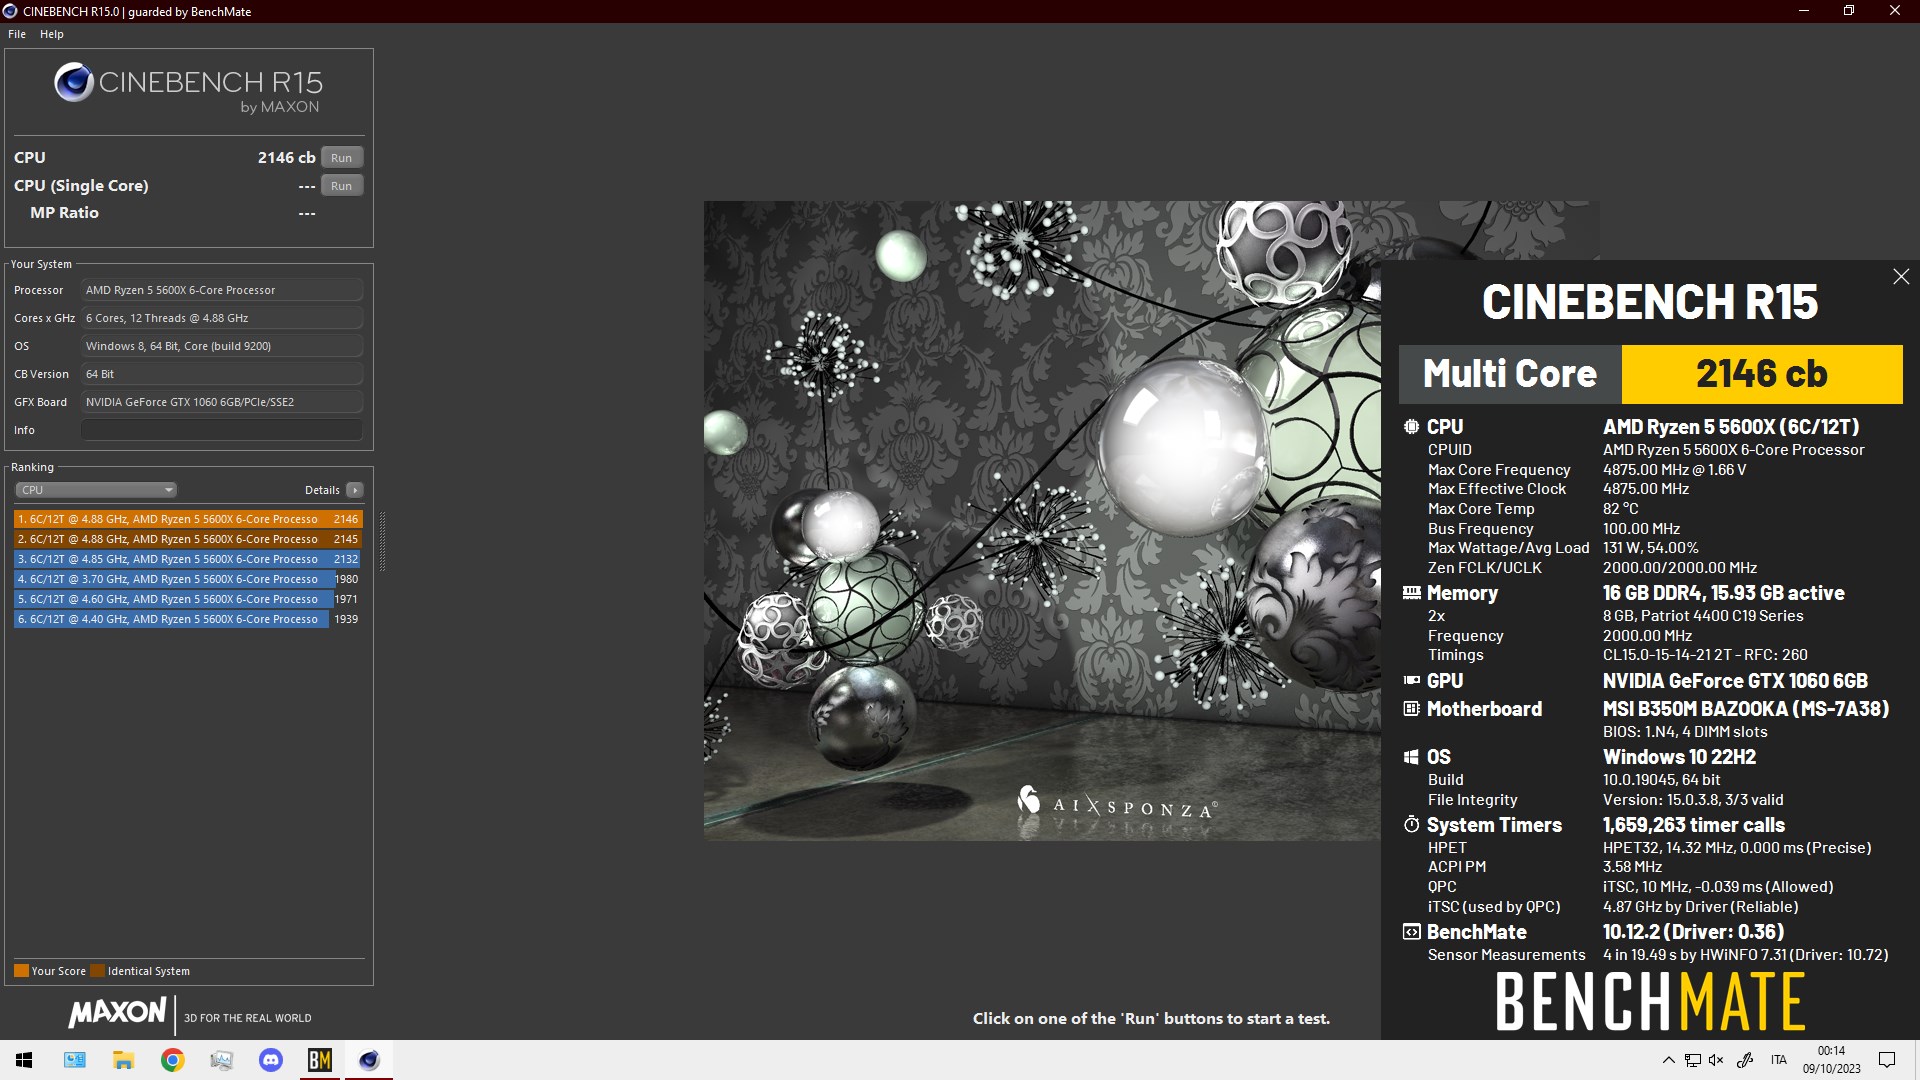The width and height of the screenshot is (1920, 1080).
Task: Open the taskbar clock and date
Action: (x=1831, y=1060)
